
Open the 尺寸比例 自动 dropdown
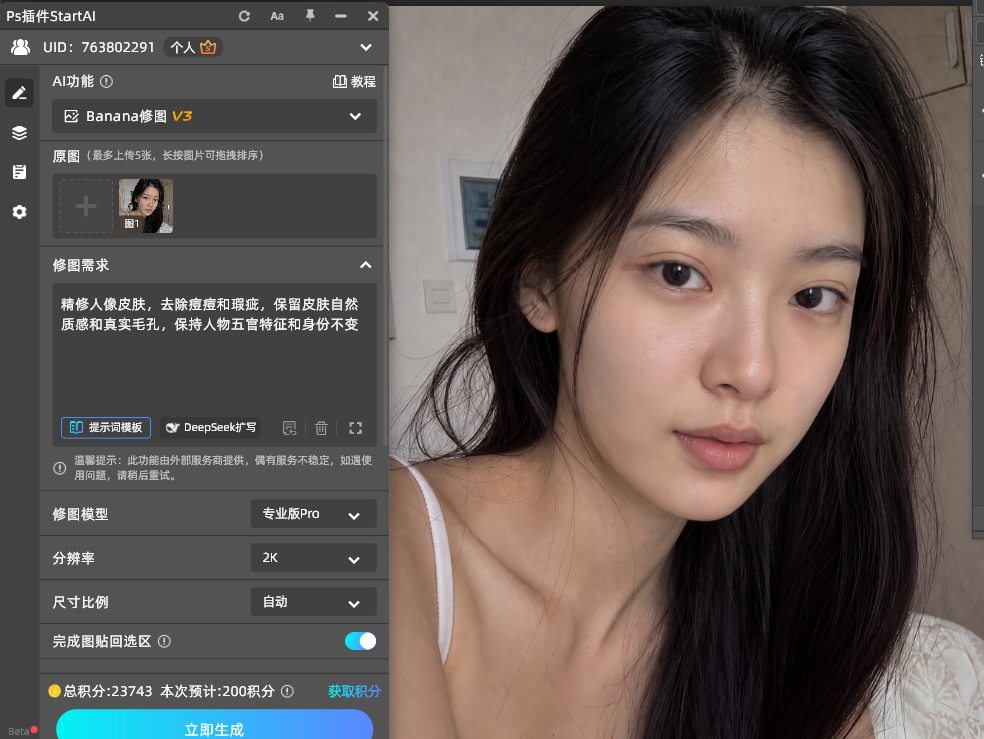[x=314, y=602]
